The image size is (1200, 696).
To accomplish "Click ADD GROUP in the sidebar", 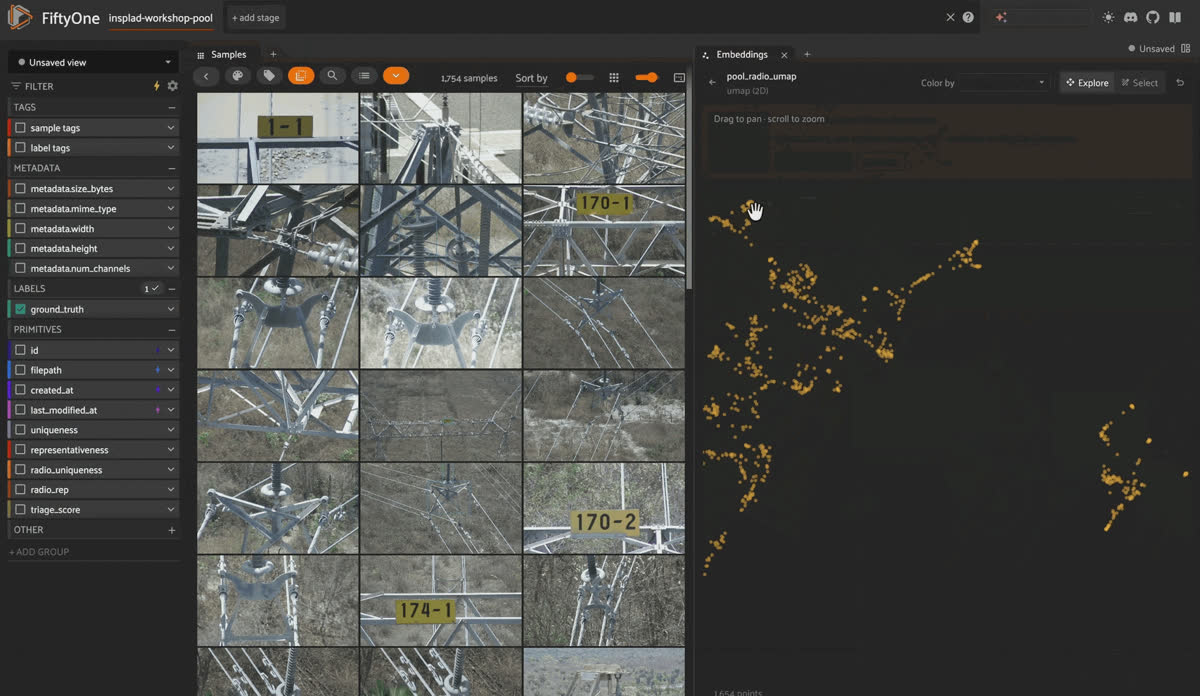I will click(39, 552).
